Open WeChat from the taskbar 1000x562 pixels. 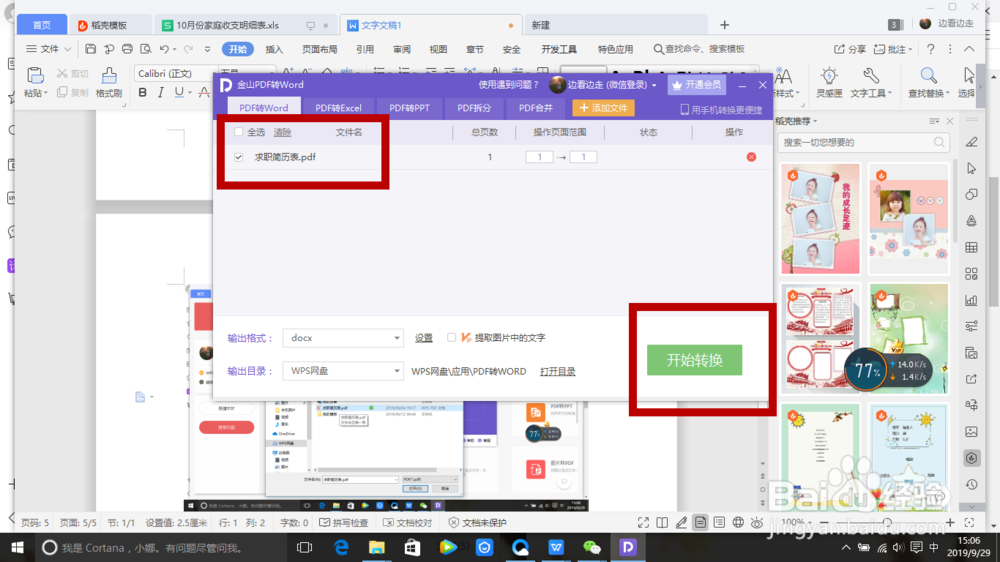tap(592, 547)
